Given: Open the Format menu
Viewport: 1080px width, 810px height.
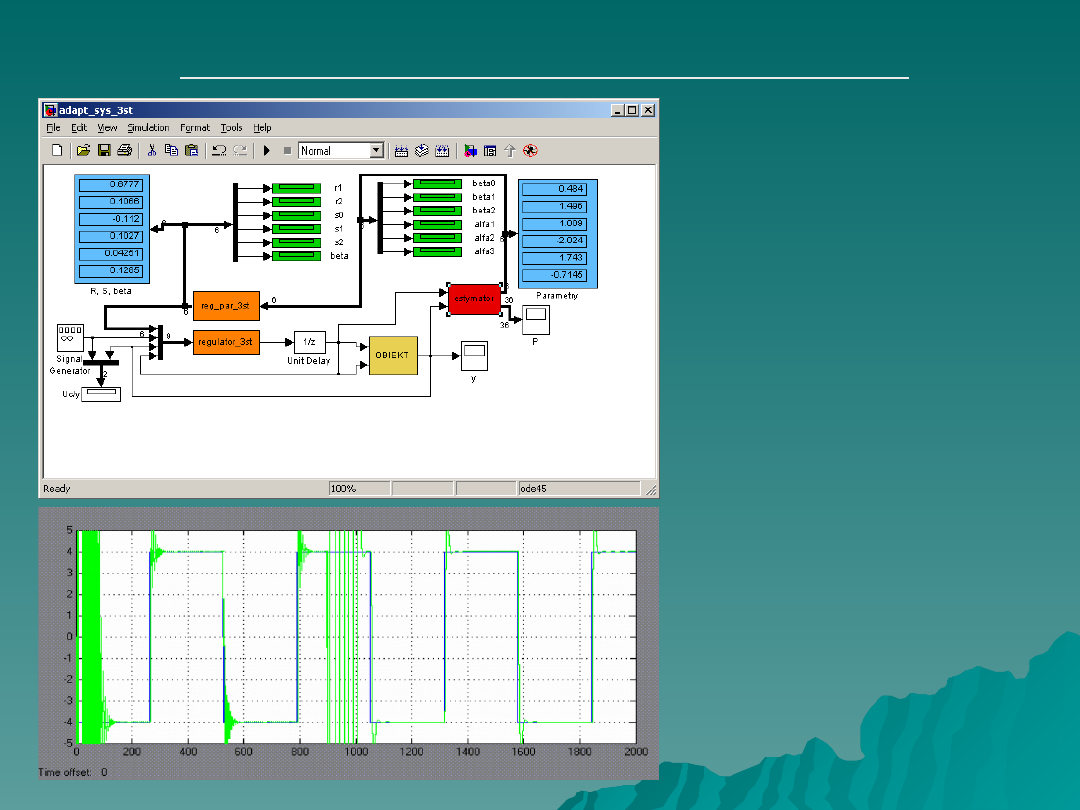Looking at the screenshot, I should (195, 128).
